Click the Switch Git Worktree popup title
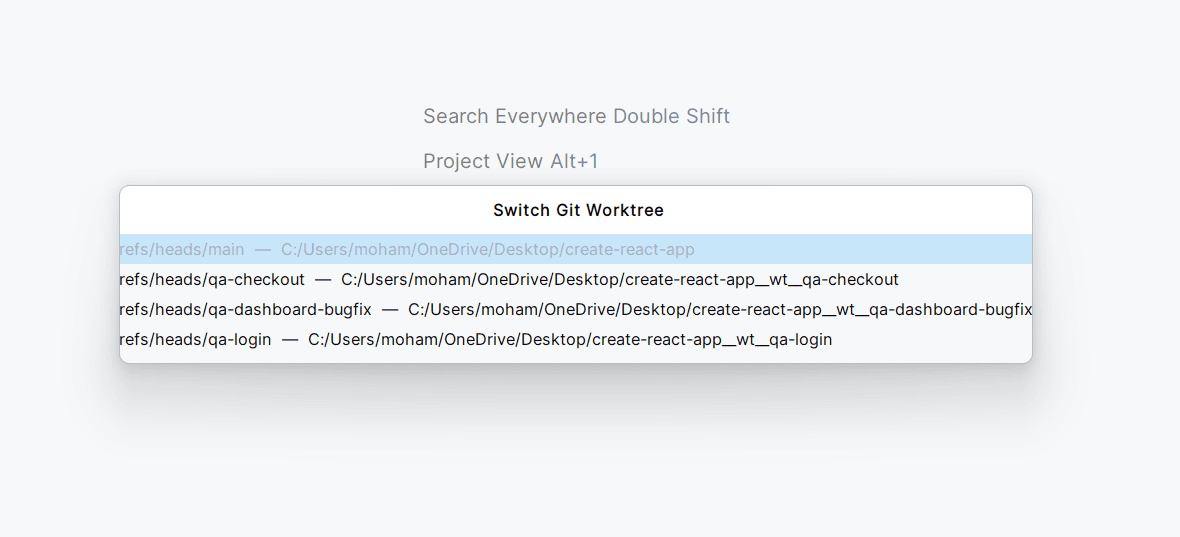The image size is (1180, 537). (x=578, y=211)
